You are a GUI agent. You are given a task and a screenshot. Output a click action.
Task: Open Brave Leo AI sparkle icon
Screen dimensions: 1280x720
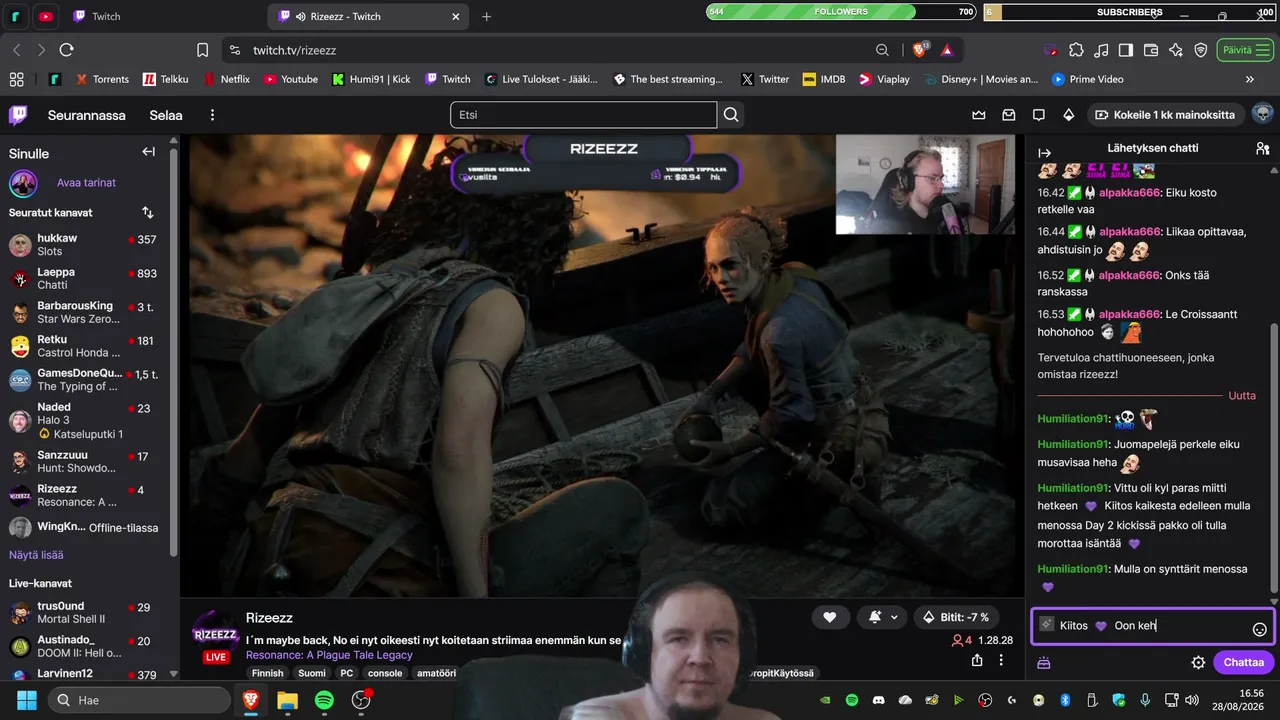point(1176,50)
